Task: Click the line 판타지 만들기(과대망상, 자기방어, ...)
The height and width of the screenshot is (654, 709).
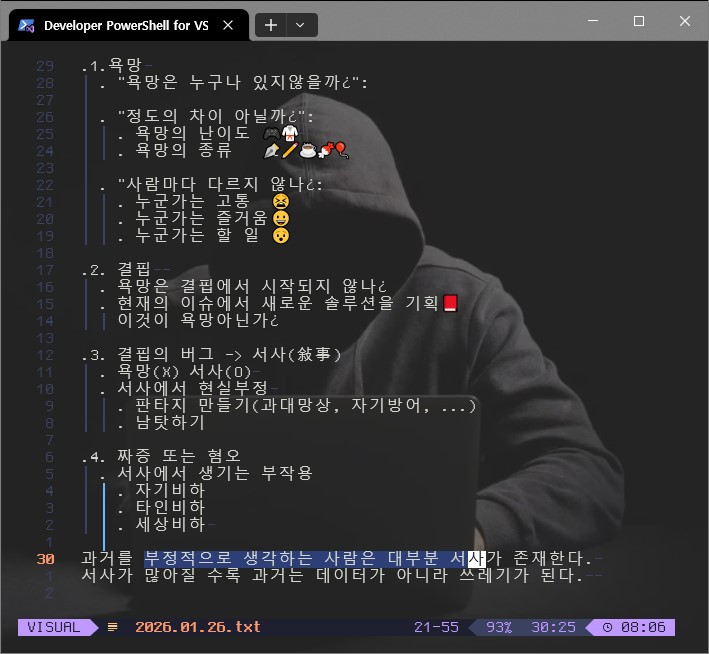Action: click(306, 406)
